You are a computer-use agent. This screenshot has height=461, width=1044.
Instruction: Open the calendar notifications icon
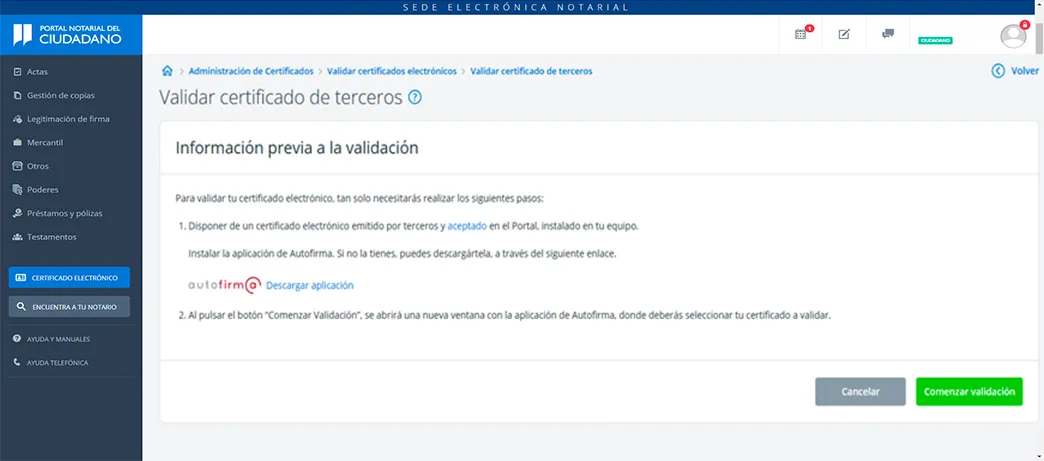(800, 34)
